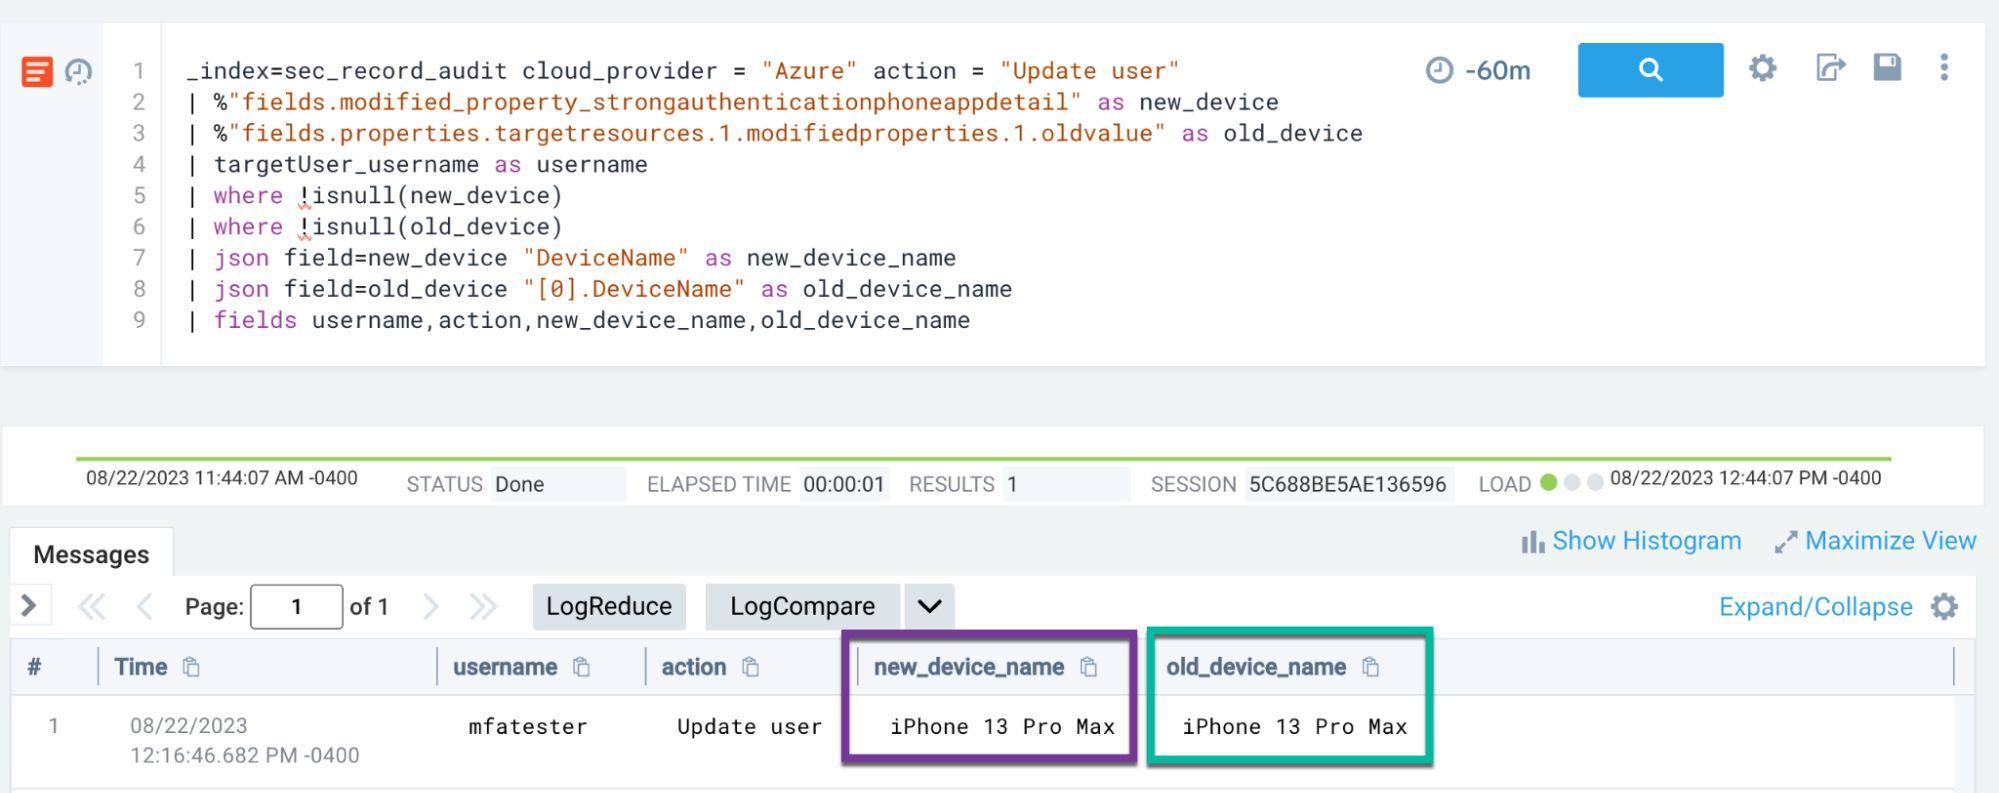
Task: Click the clock icon beside -60m
Action: click(x=1437, y=70)
